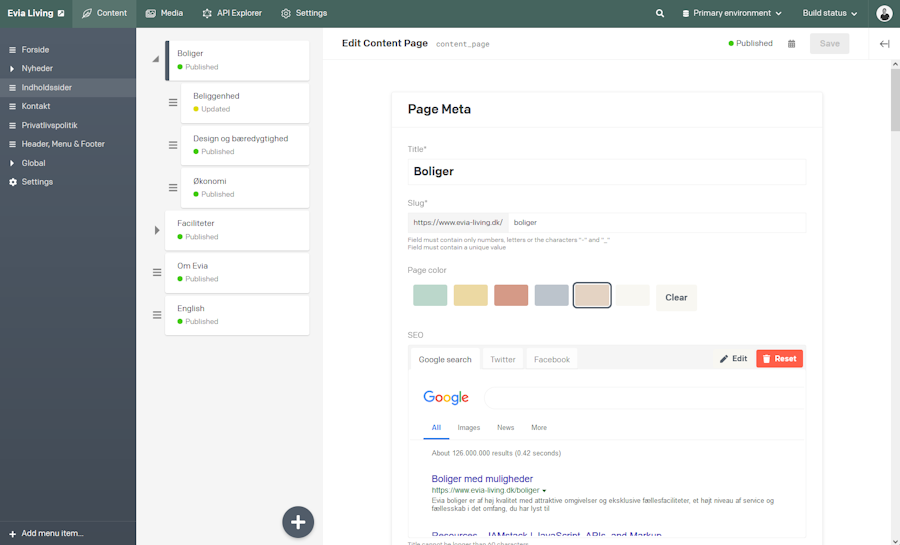Select the Google search SEO tab

coord(445,359)
